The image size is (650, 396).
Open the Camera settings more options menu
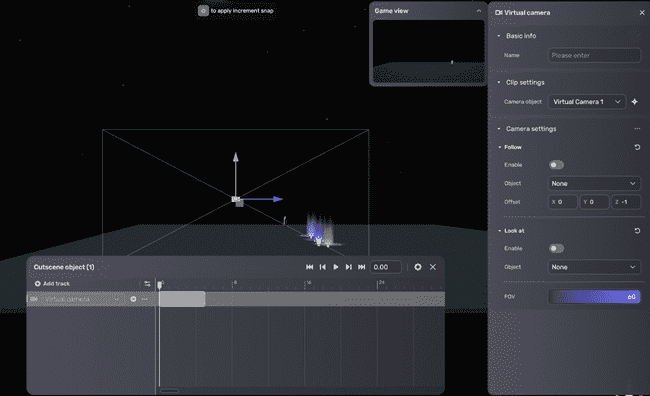pyautogui.click(x=637, y=129)
